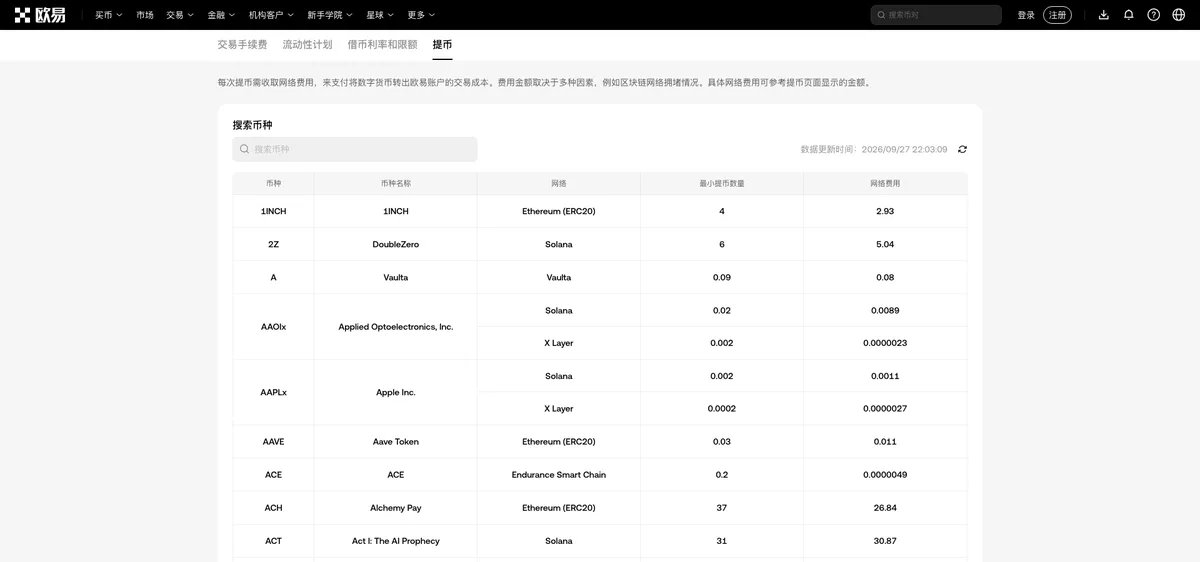This screenshot has height=562, width=1200.
Task: Switch to the 交易手续费 tab
Action: coord(242,45)
